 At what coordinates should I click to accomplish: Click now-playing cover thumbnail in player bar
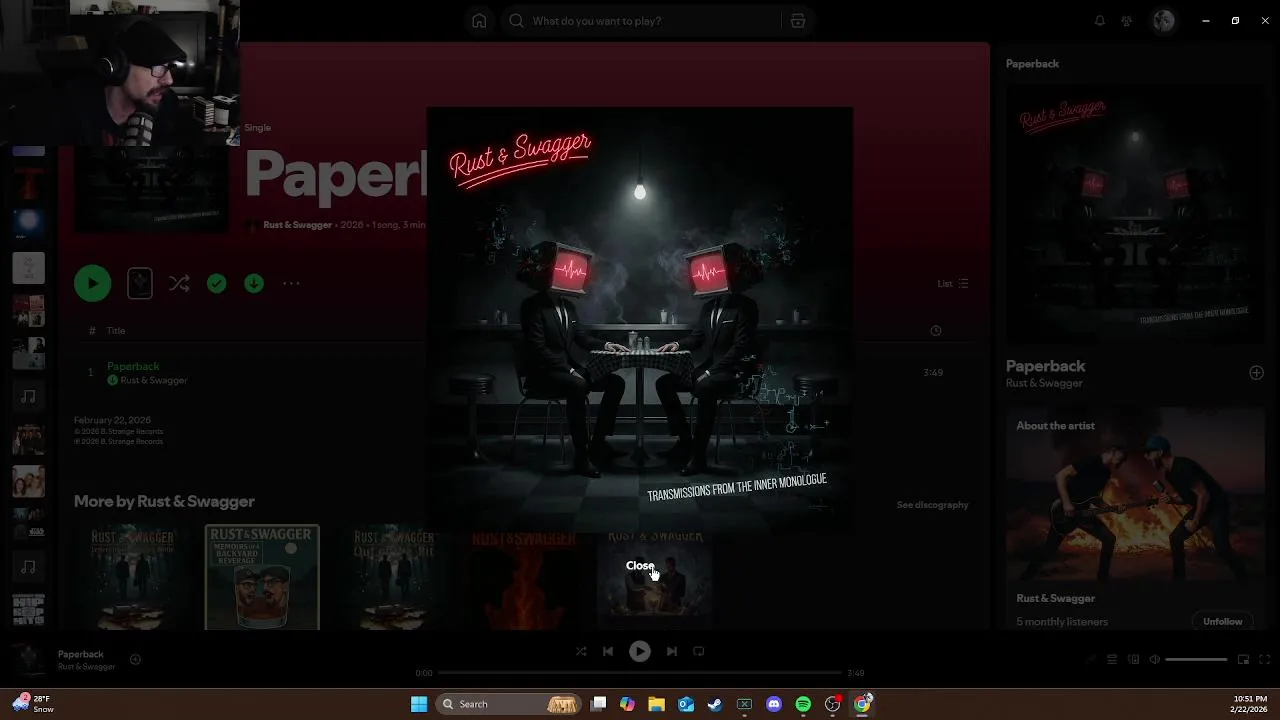click(x=28, y=659)
